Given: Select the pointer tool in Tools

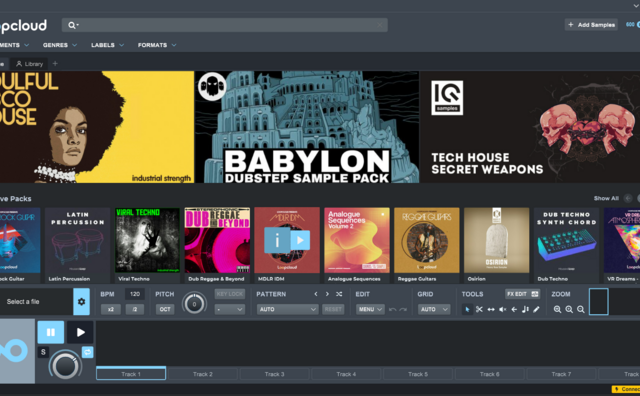Looking at the screenshot, I should click(467, 309).
